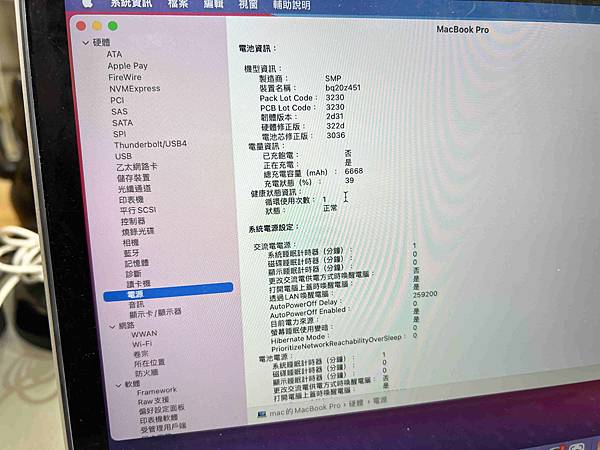Select 記憶體 in the sidebar
Viewport: 600px width, 450px height.
pos(137,263)
